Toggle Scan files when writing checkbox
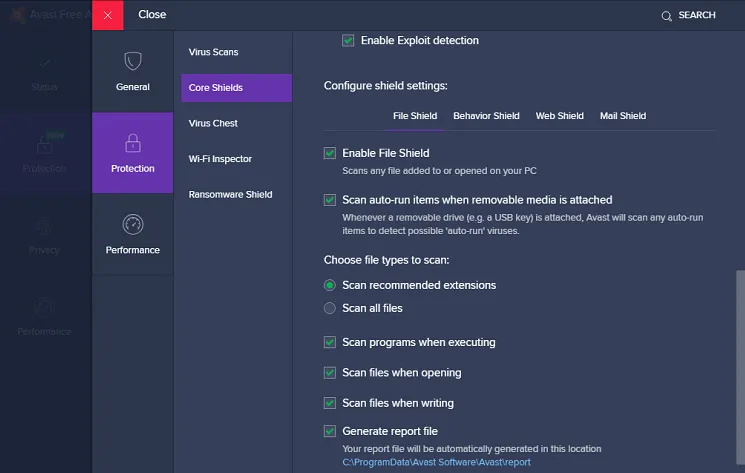 (330, 403)
